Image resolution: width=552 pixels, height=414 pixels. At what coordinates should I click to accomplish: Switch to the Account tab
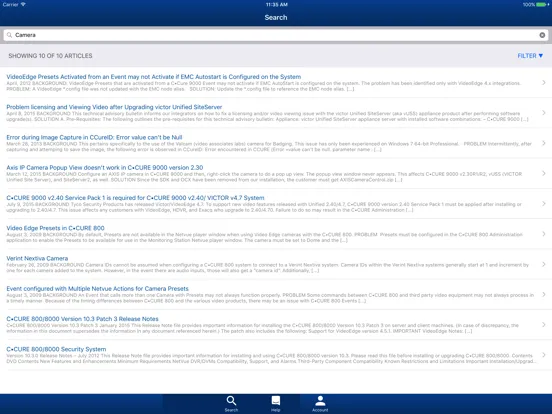point(320,403)
